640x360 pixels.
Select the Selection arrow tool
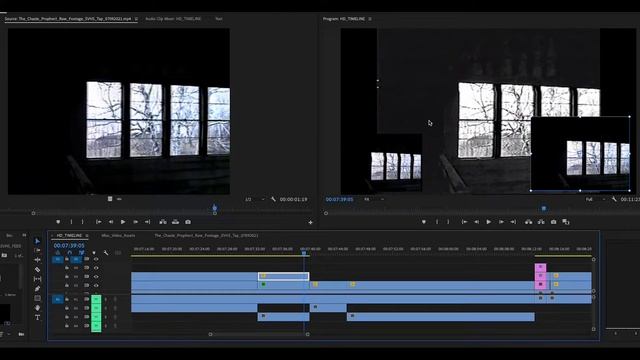click(37, 241)
